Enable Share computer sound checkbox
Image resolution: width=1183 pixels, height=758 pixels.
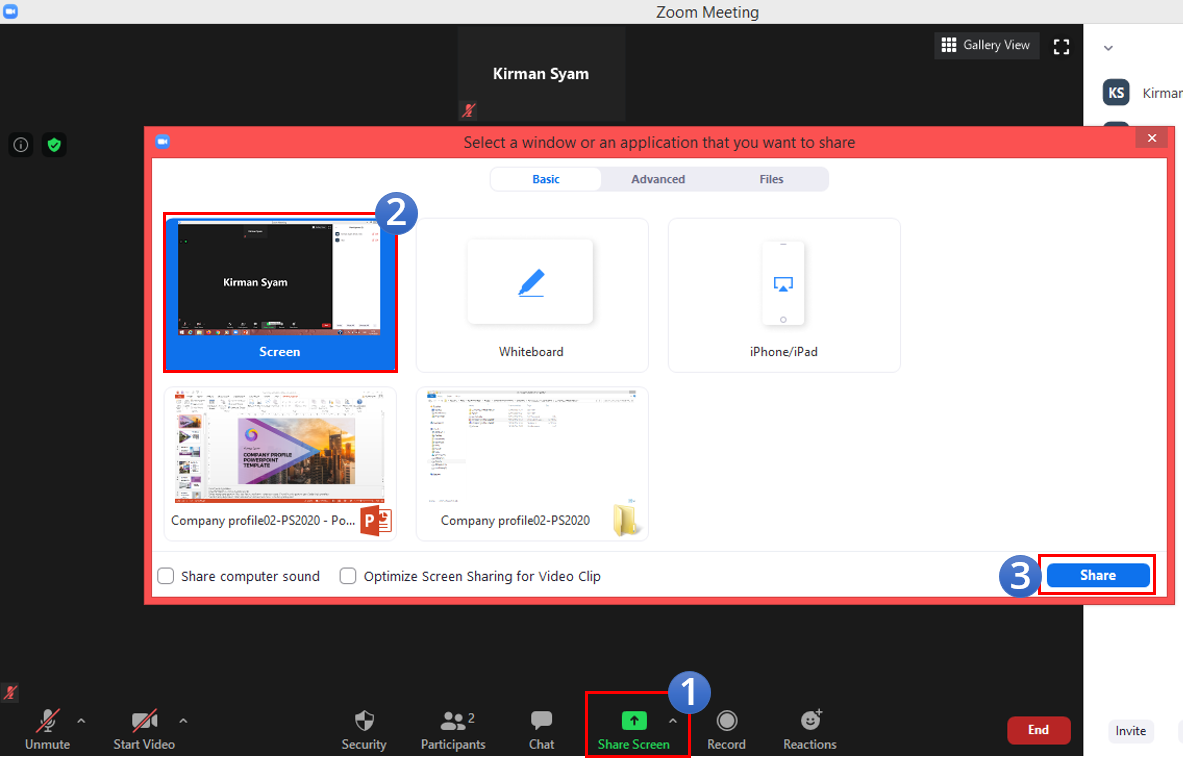click(x=166, y=576)
